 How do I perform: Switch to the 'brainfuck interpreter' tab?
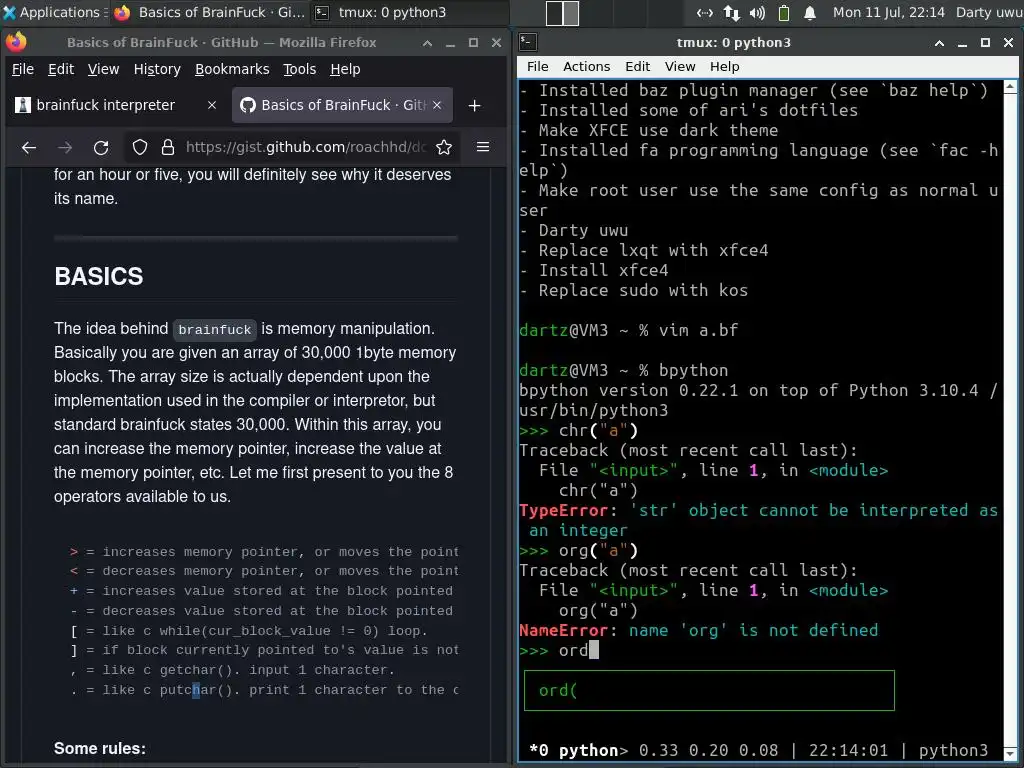[x=104, y=105]
